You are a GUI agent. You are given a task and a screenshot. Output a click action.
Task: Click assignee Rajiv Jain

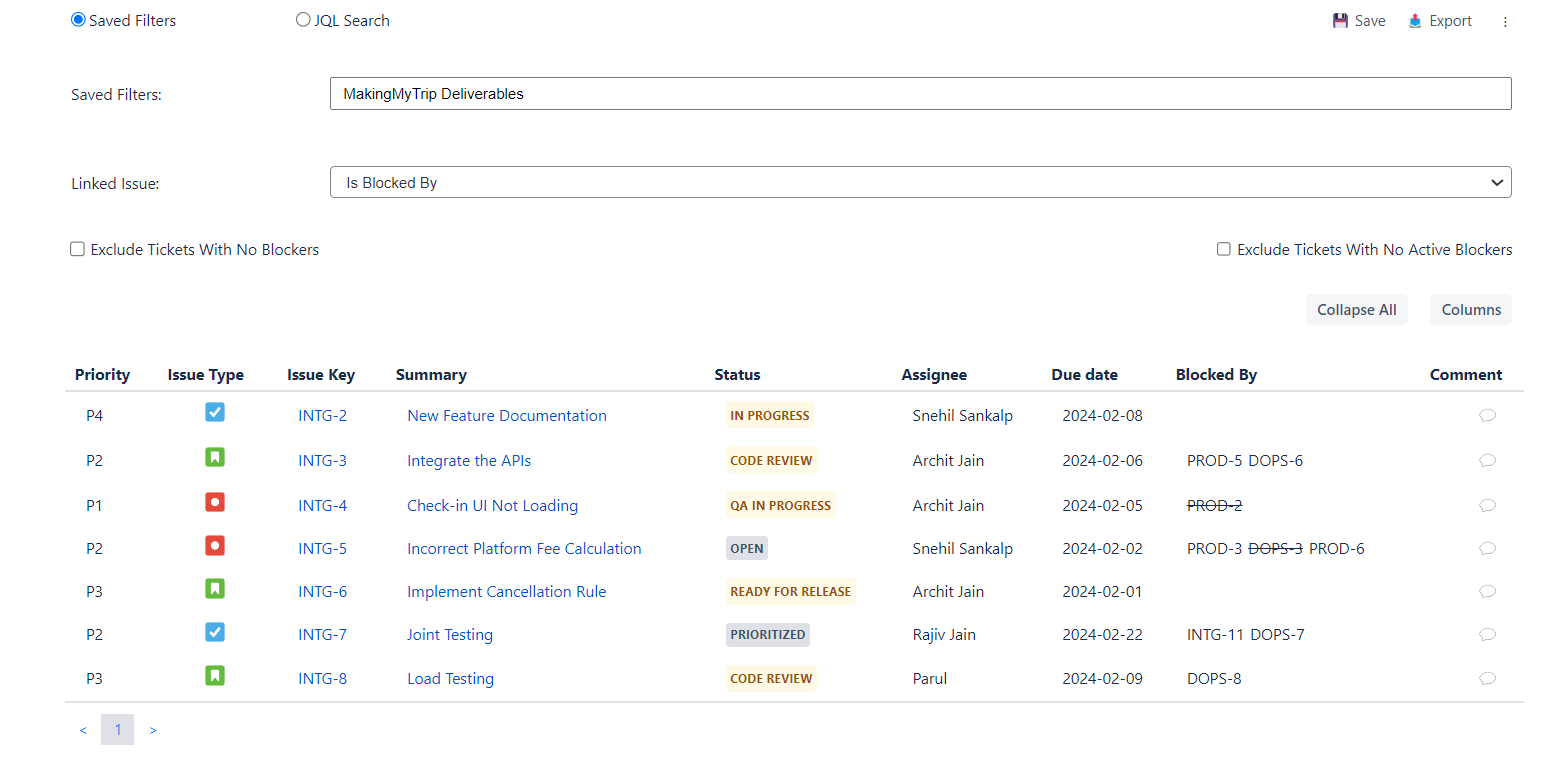944,635
